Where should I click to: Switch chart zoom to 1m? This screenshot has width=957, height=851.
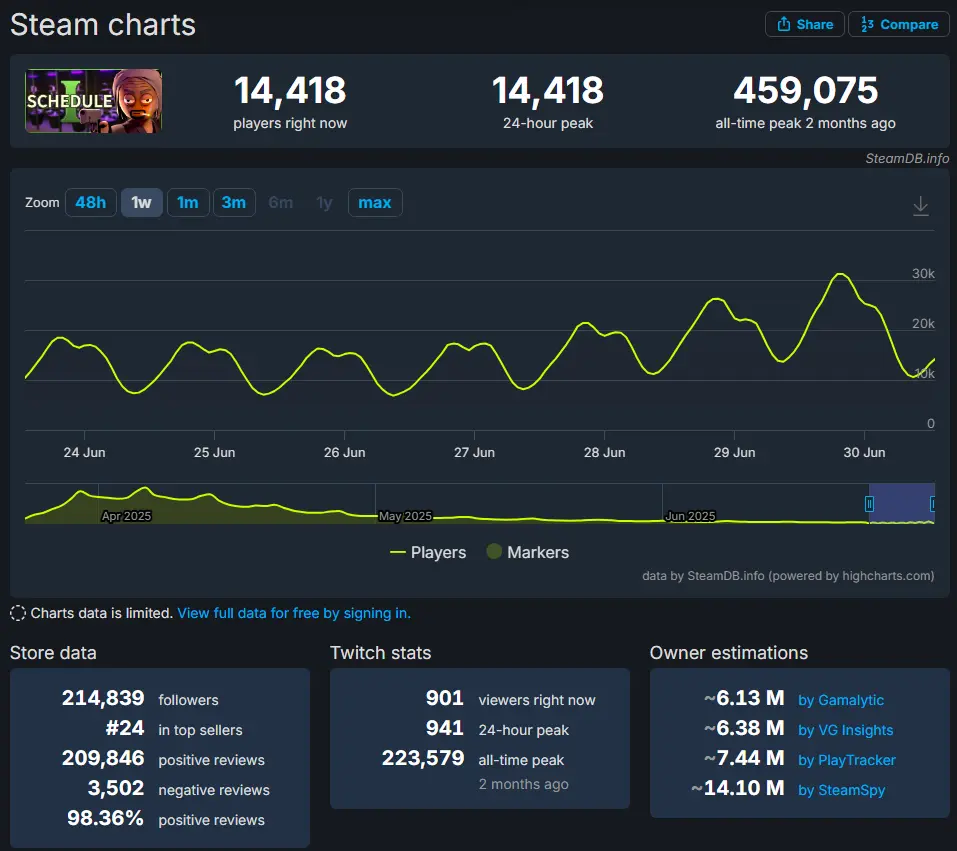187,203
